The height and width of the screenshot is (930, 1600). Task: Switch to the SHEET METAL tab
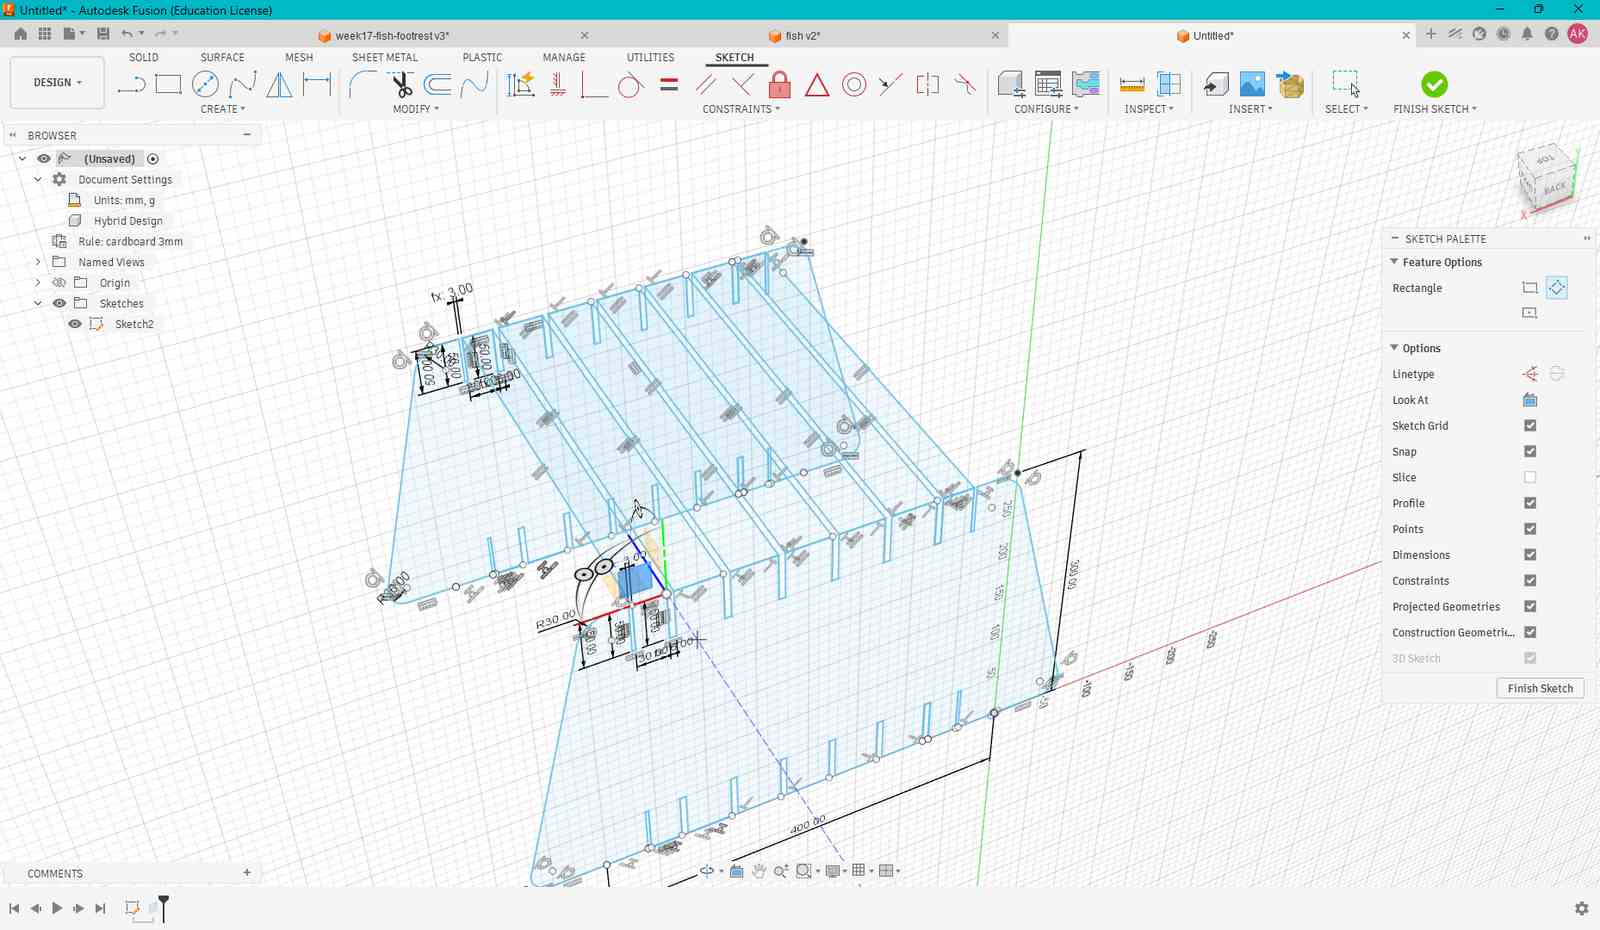(385, 57)
